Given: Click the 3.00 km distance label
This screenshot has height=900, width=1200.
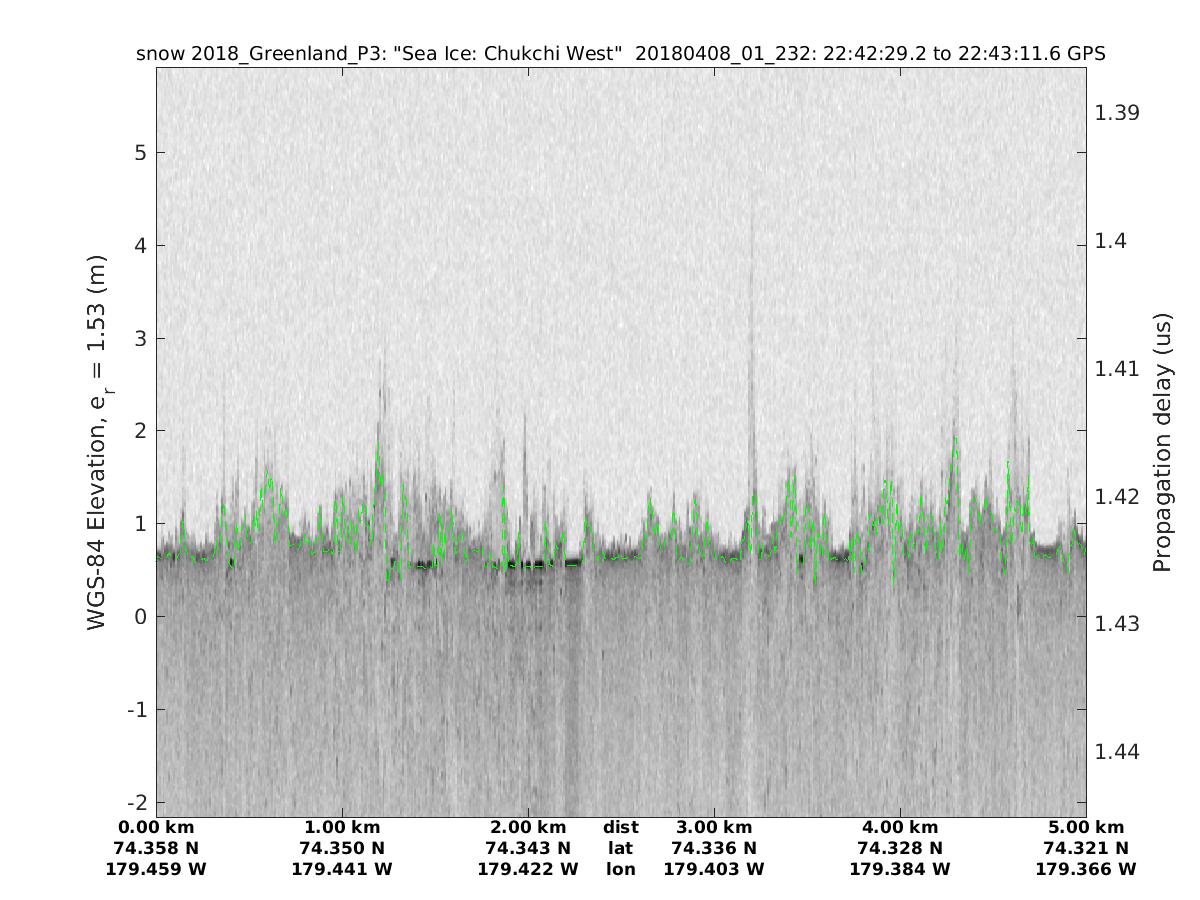Looking at the screenshot, I should (714, 827).
